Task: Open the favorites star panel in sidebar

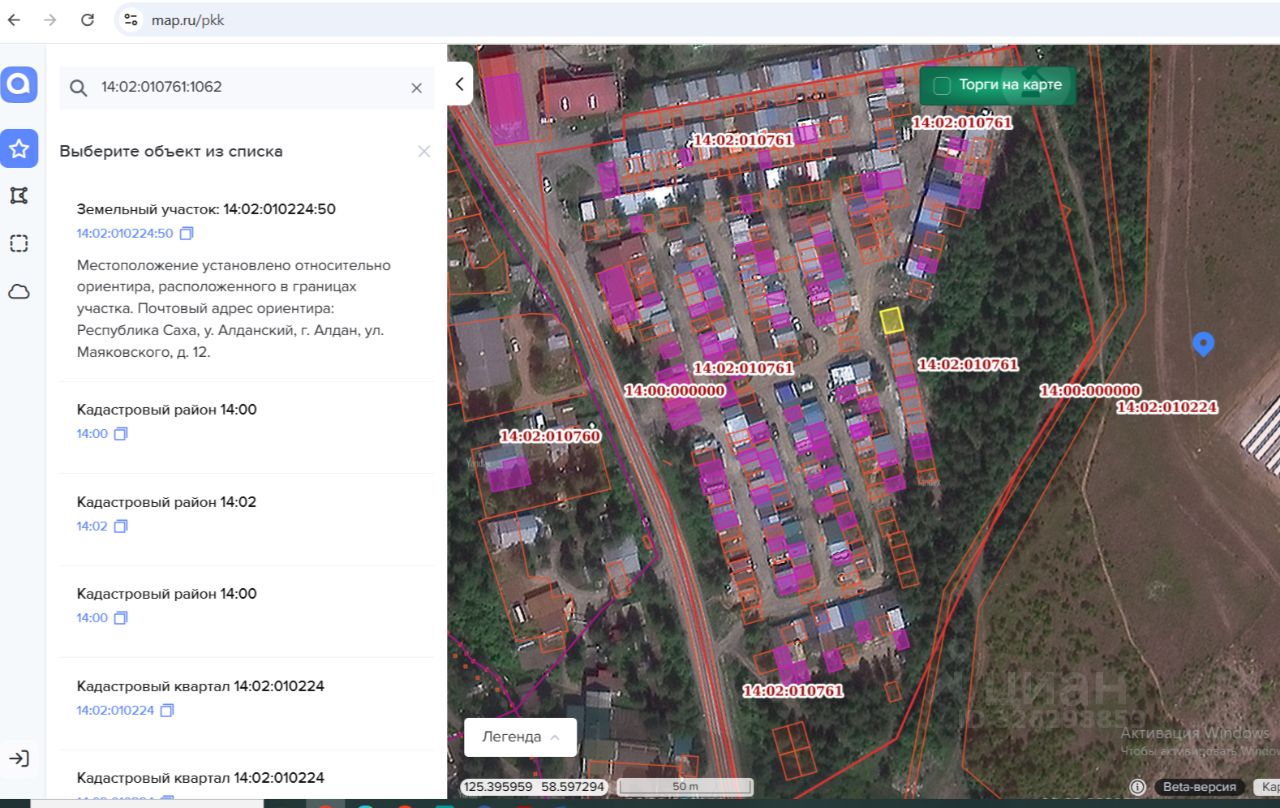Action: (19, 149)
